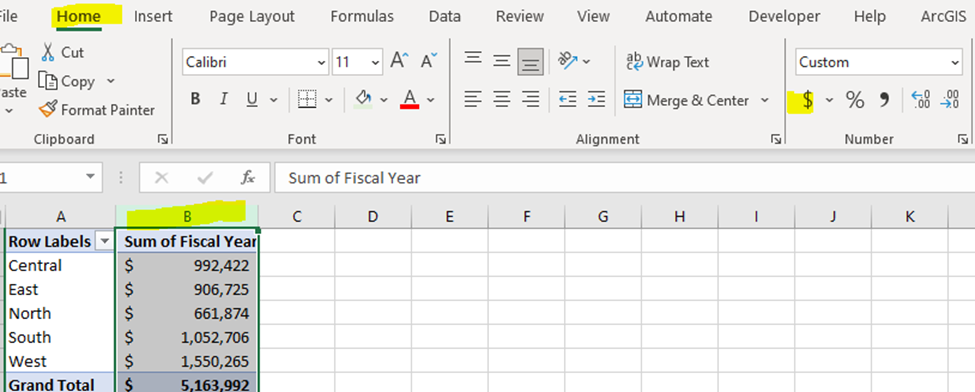Activate the Format Painter brush
This screenshot has width=975, height=392.
[x=48, y=110]
